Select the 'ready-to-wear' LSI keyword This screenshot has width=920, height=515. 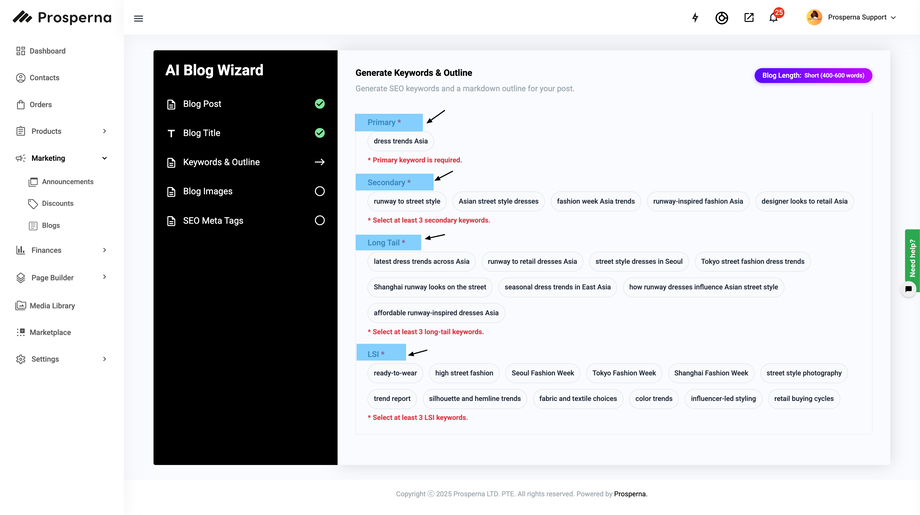click(395, 373)
